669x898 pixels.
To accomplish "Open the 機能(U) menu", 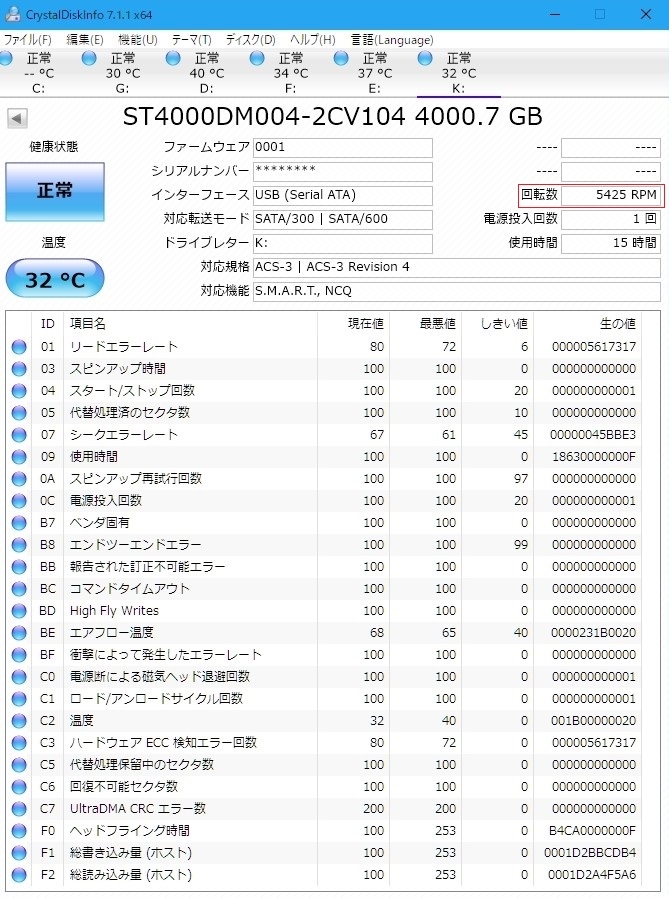I will coord(138,40).
